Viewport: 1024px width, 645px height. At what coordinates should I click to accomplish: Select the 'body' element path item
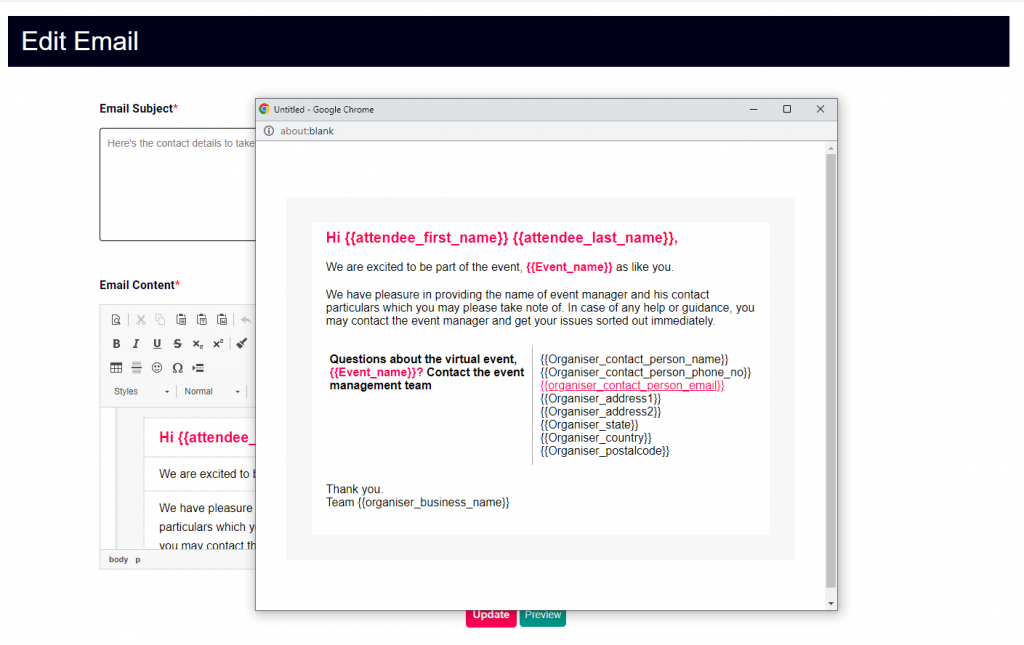point(118,559)
